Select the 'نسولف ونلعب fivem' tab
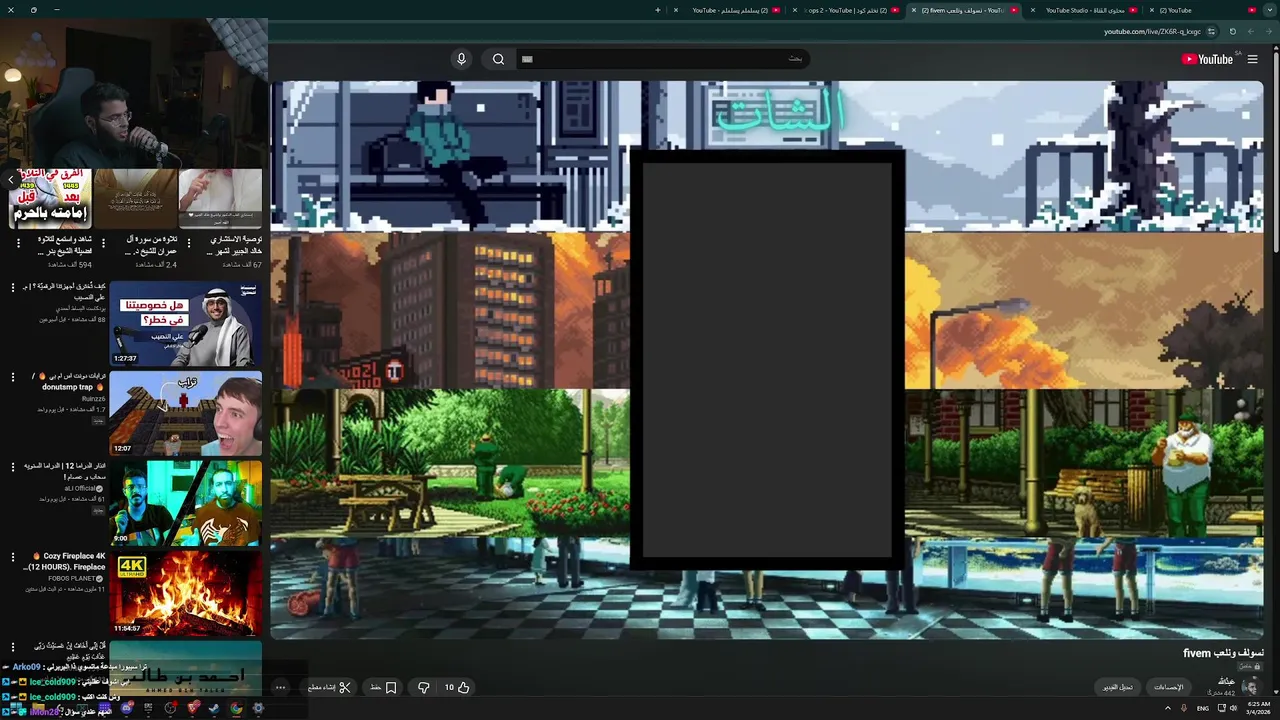Image resolution: width=1280 pixels, height=720 pixels. tap(965, 10)
